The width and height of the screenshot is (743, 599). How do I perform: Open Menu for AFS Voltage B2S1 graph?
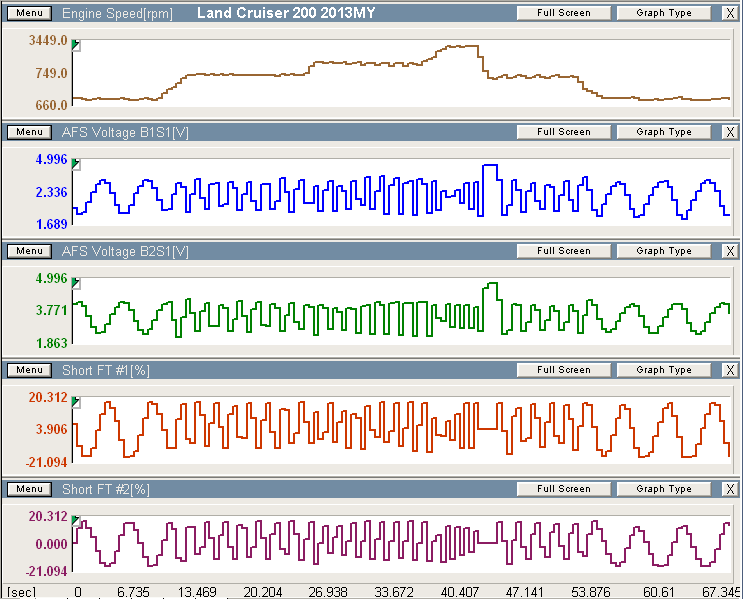tap(29, 251)
